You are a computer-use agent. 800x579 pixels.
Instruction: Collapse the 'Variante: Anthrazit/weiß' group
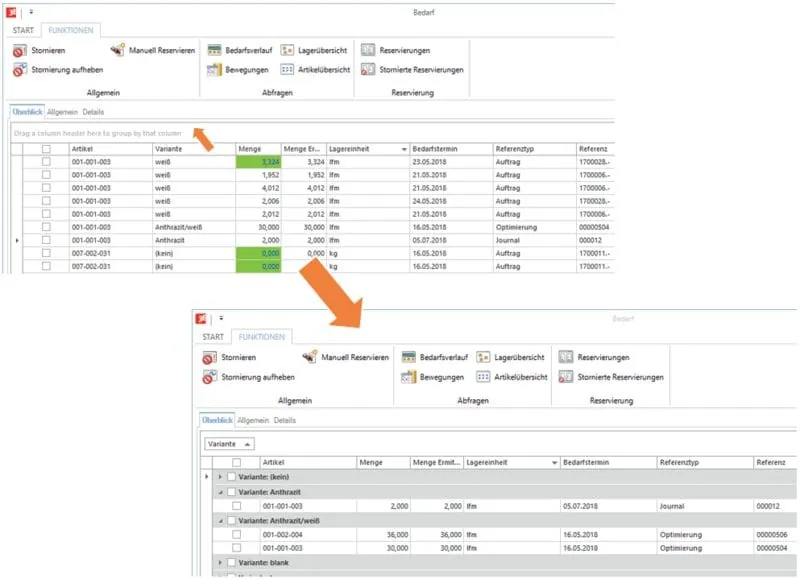(x=219, y=520)
